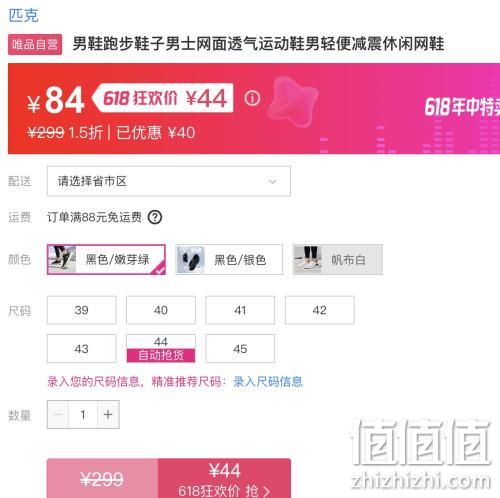This screenshot has height=498, width=500.
Task: Increase quantity with plus icon
Action: pos(108,415)
